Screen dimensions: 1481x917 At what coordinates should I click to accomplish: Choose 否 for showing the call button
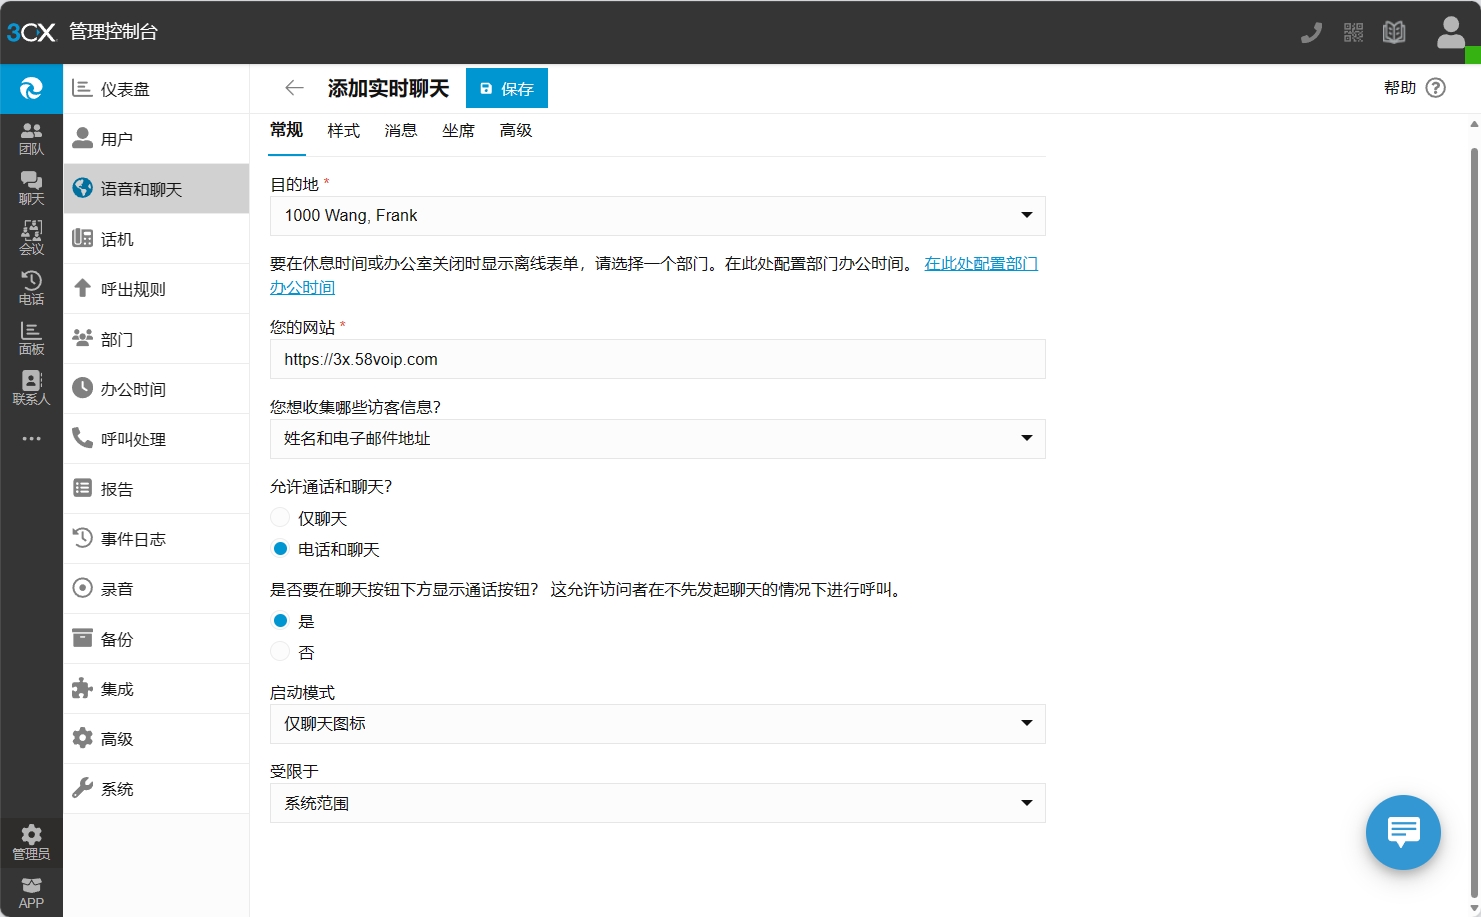tap(280, 651)
